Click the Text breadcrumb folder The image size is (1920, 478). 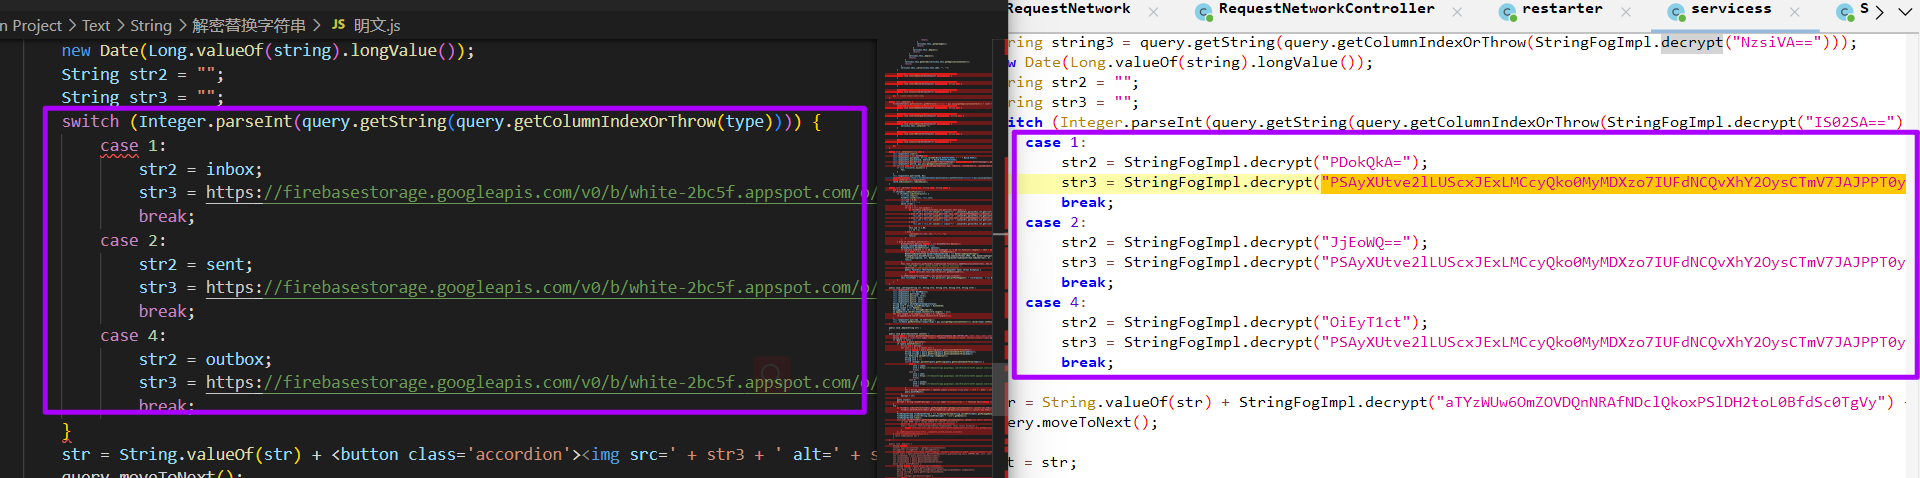pos(96,25)
